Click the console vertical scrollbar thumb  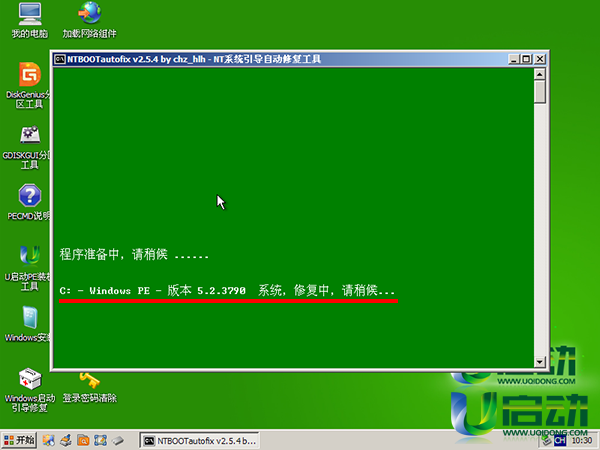pos(540,91)
